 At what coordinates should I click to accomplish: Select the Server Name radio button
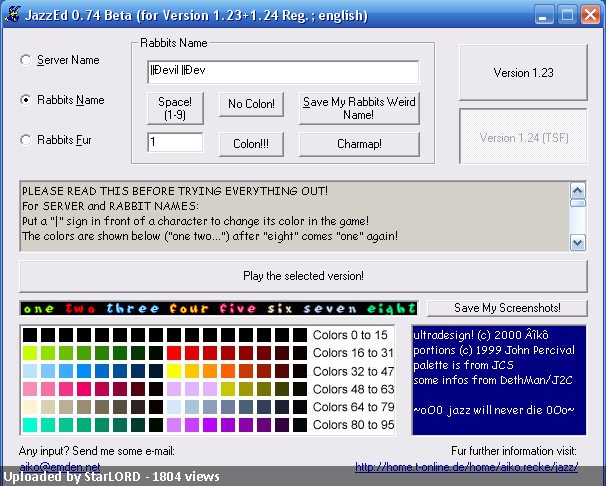point(26,60)
